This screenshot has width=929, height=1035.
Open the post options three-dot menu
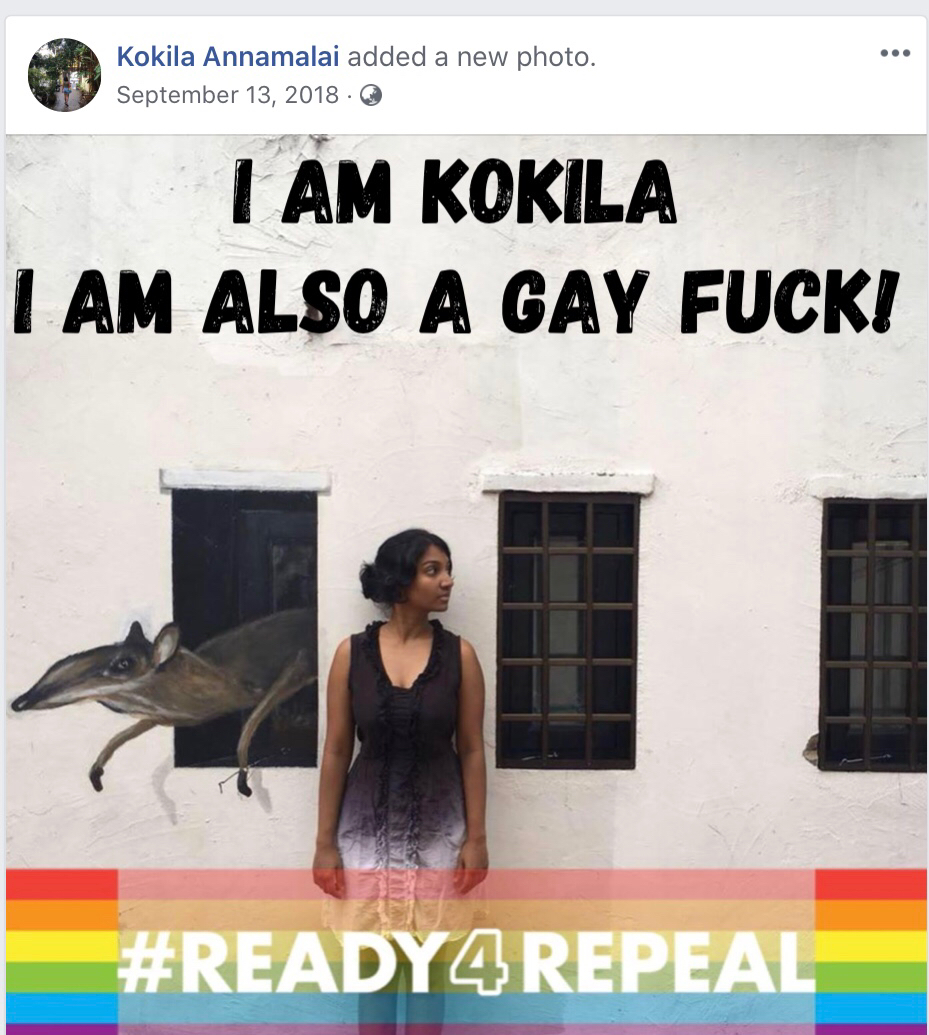pos(895,53)
